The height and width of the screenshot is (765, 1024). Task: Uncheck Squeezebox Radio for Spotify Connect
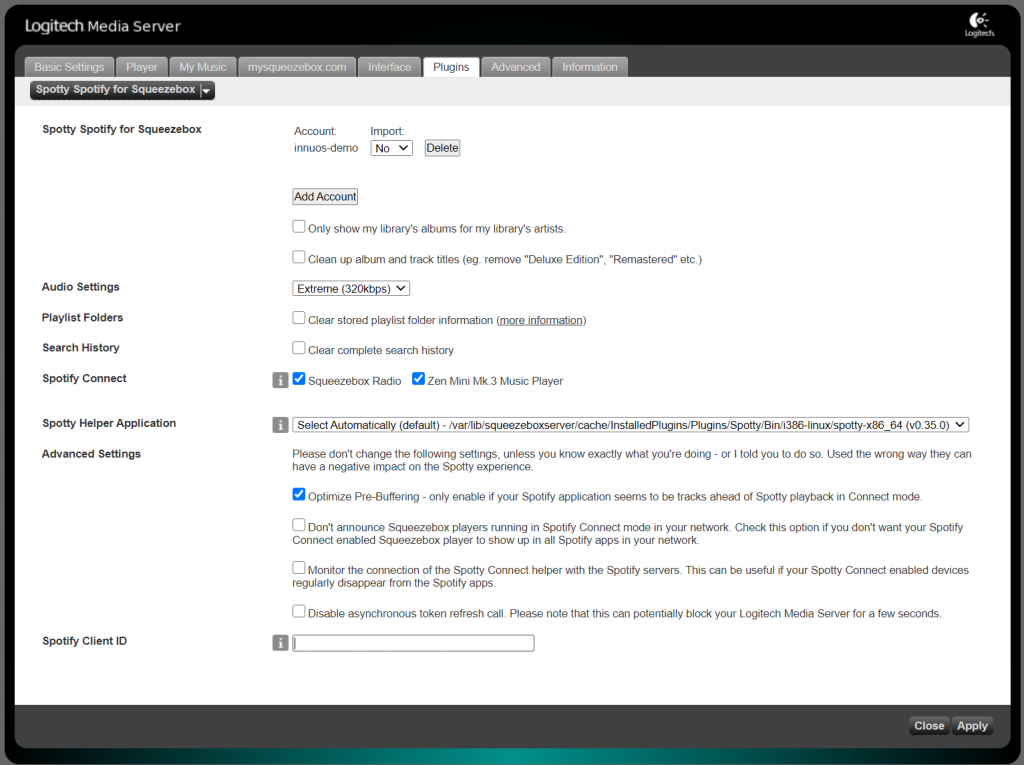[x=298, y=379]
